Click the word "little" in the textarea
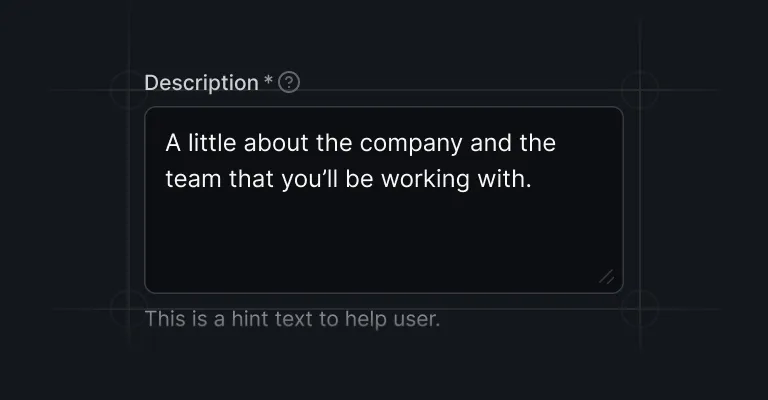 pyautogui.click(x=212, y=143)
